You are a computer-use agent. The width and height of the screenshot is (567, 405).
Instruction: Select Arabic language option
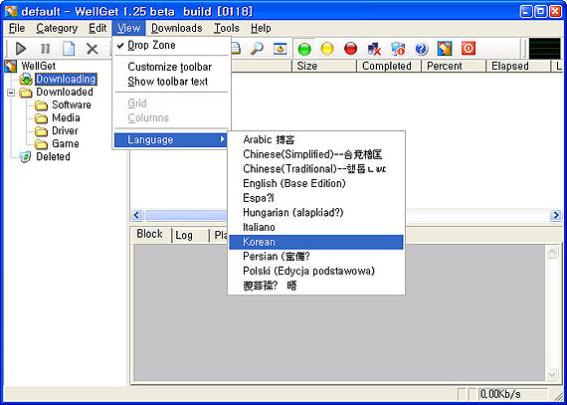point(316,140)
